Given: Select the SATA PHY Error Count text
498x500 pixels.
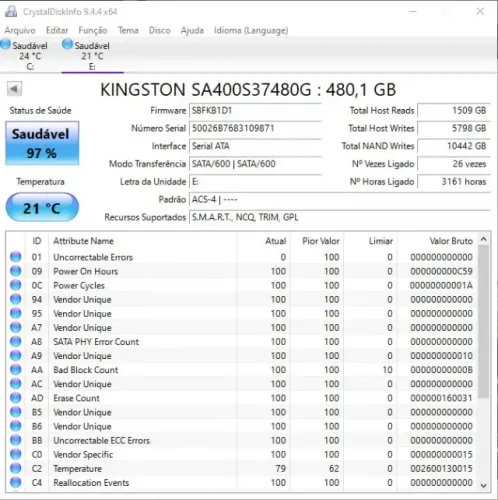Looking at the screenshot, I should 96,342.
